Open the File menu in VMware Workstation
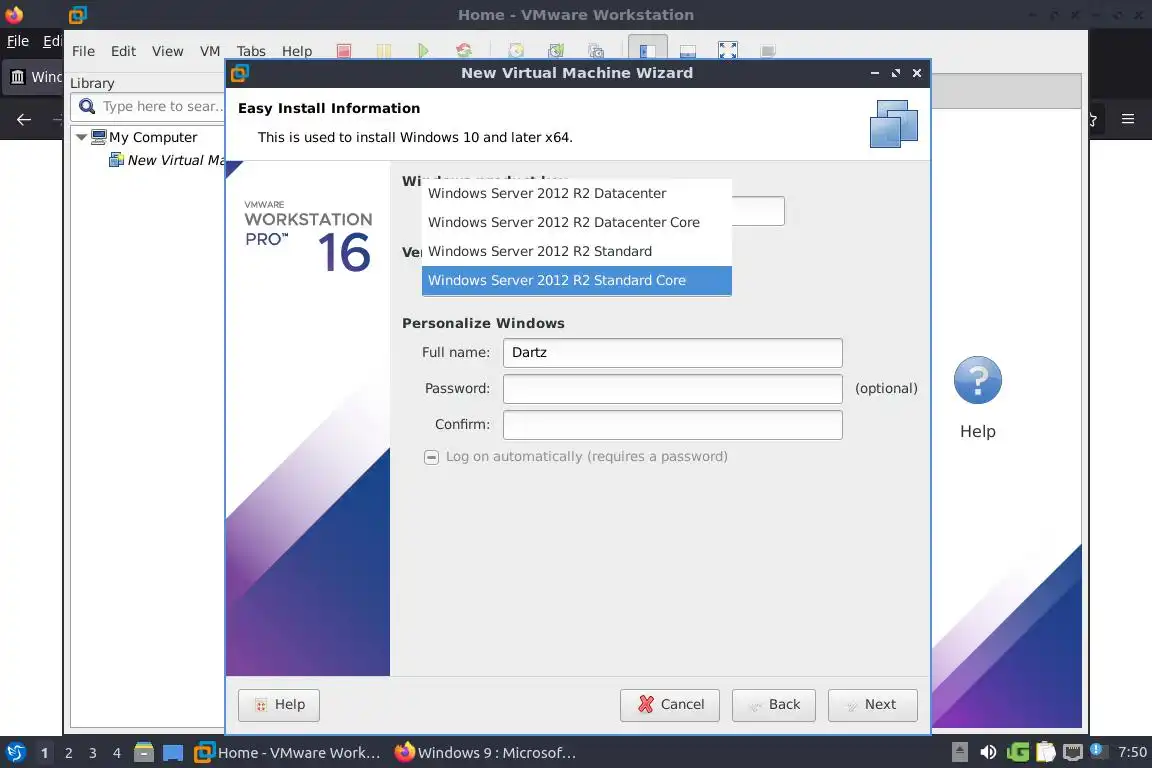Viewport: 1152px width, 768px height. coord(83,51)
